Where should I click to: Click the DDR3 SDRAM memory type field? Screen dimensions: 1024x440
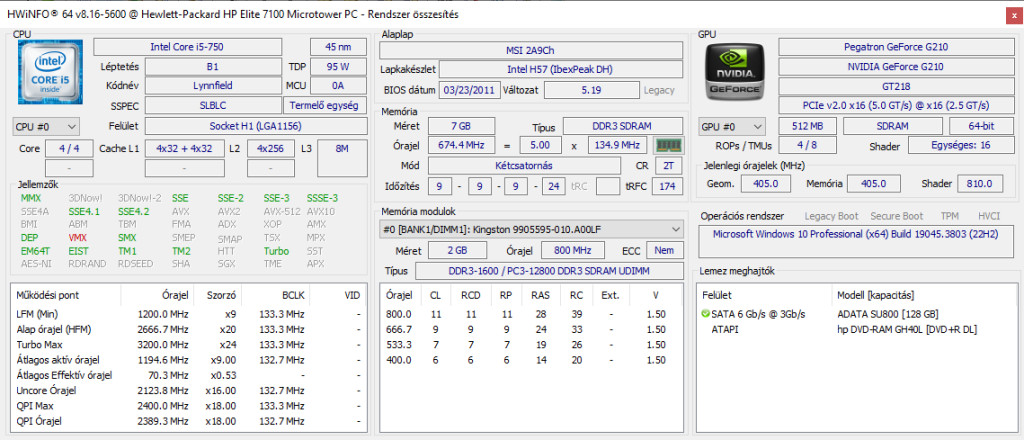point(623,126)
